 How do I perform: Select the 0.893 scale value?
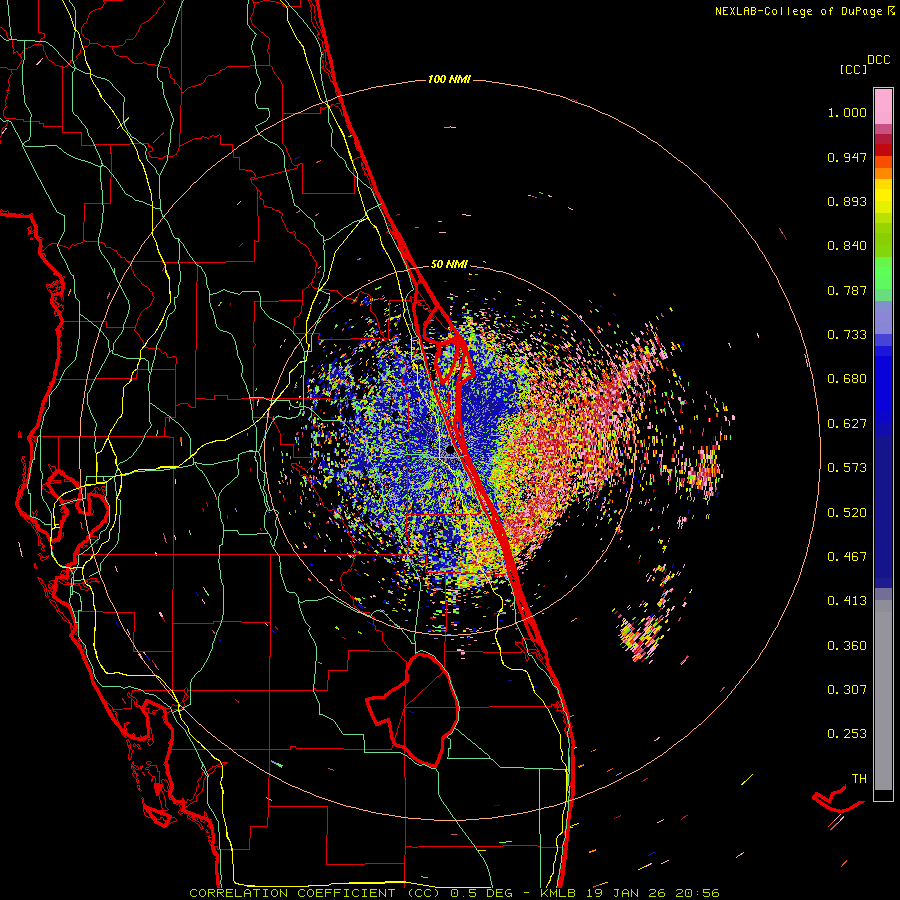pos(847,201)
